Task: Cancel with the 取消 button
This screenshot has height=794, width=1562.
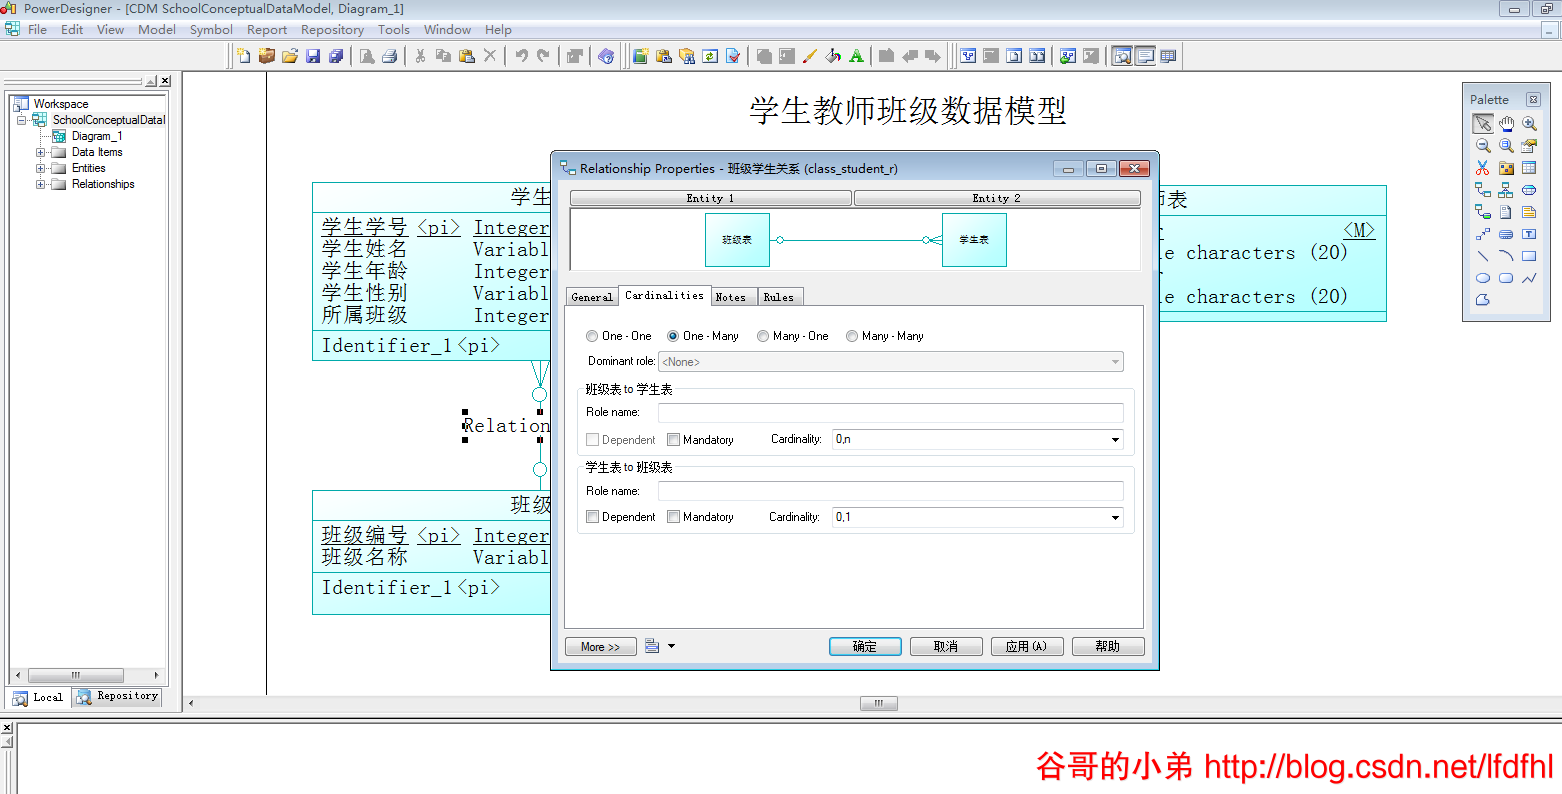Action: [x=946, y=647]
